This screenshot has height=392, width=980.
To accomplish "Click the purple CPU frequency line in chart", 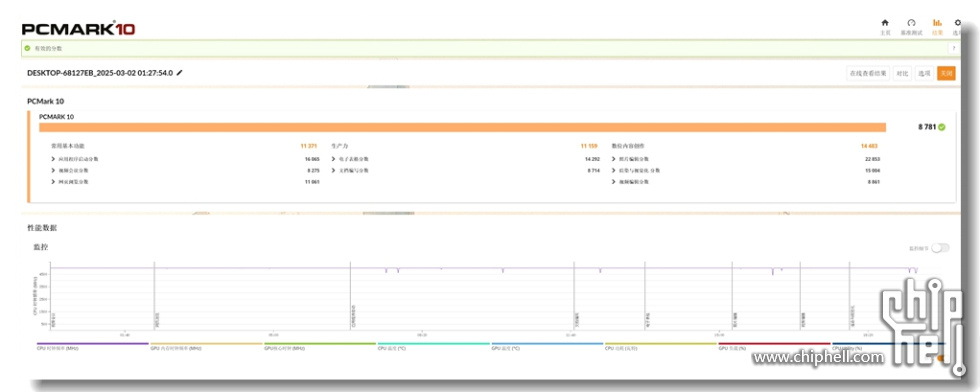I will pyautogui.click(x=250, y=268).
